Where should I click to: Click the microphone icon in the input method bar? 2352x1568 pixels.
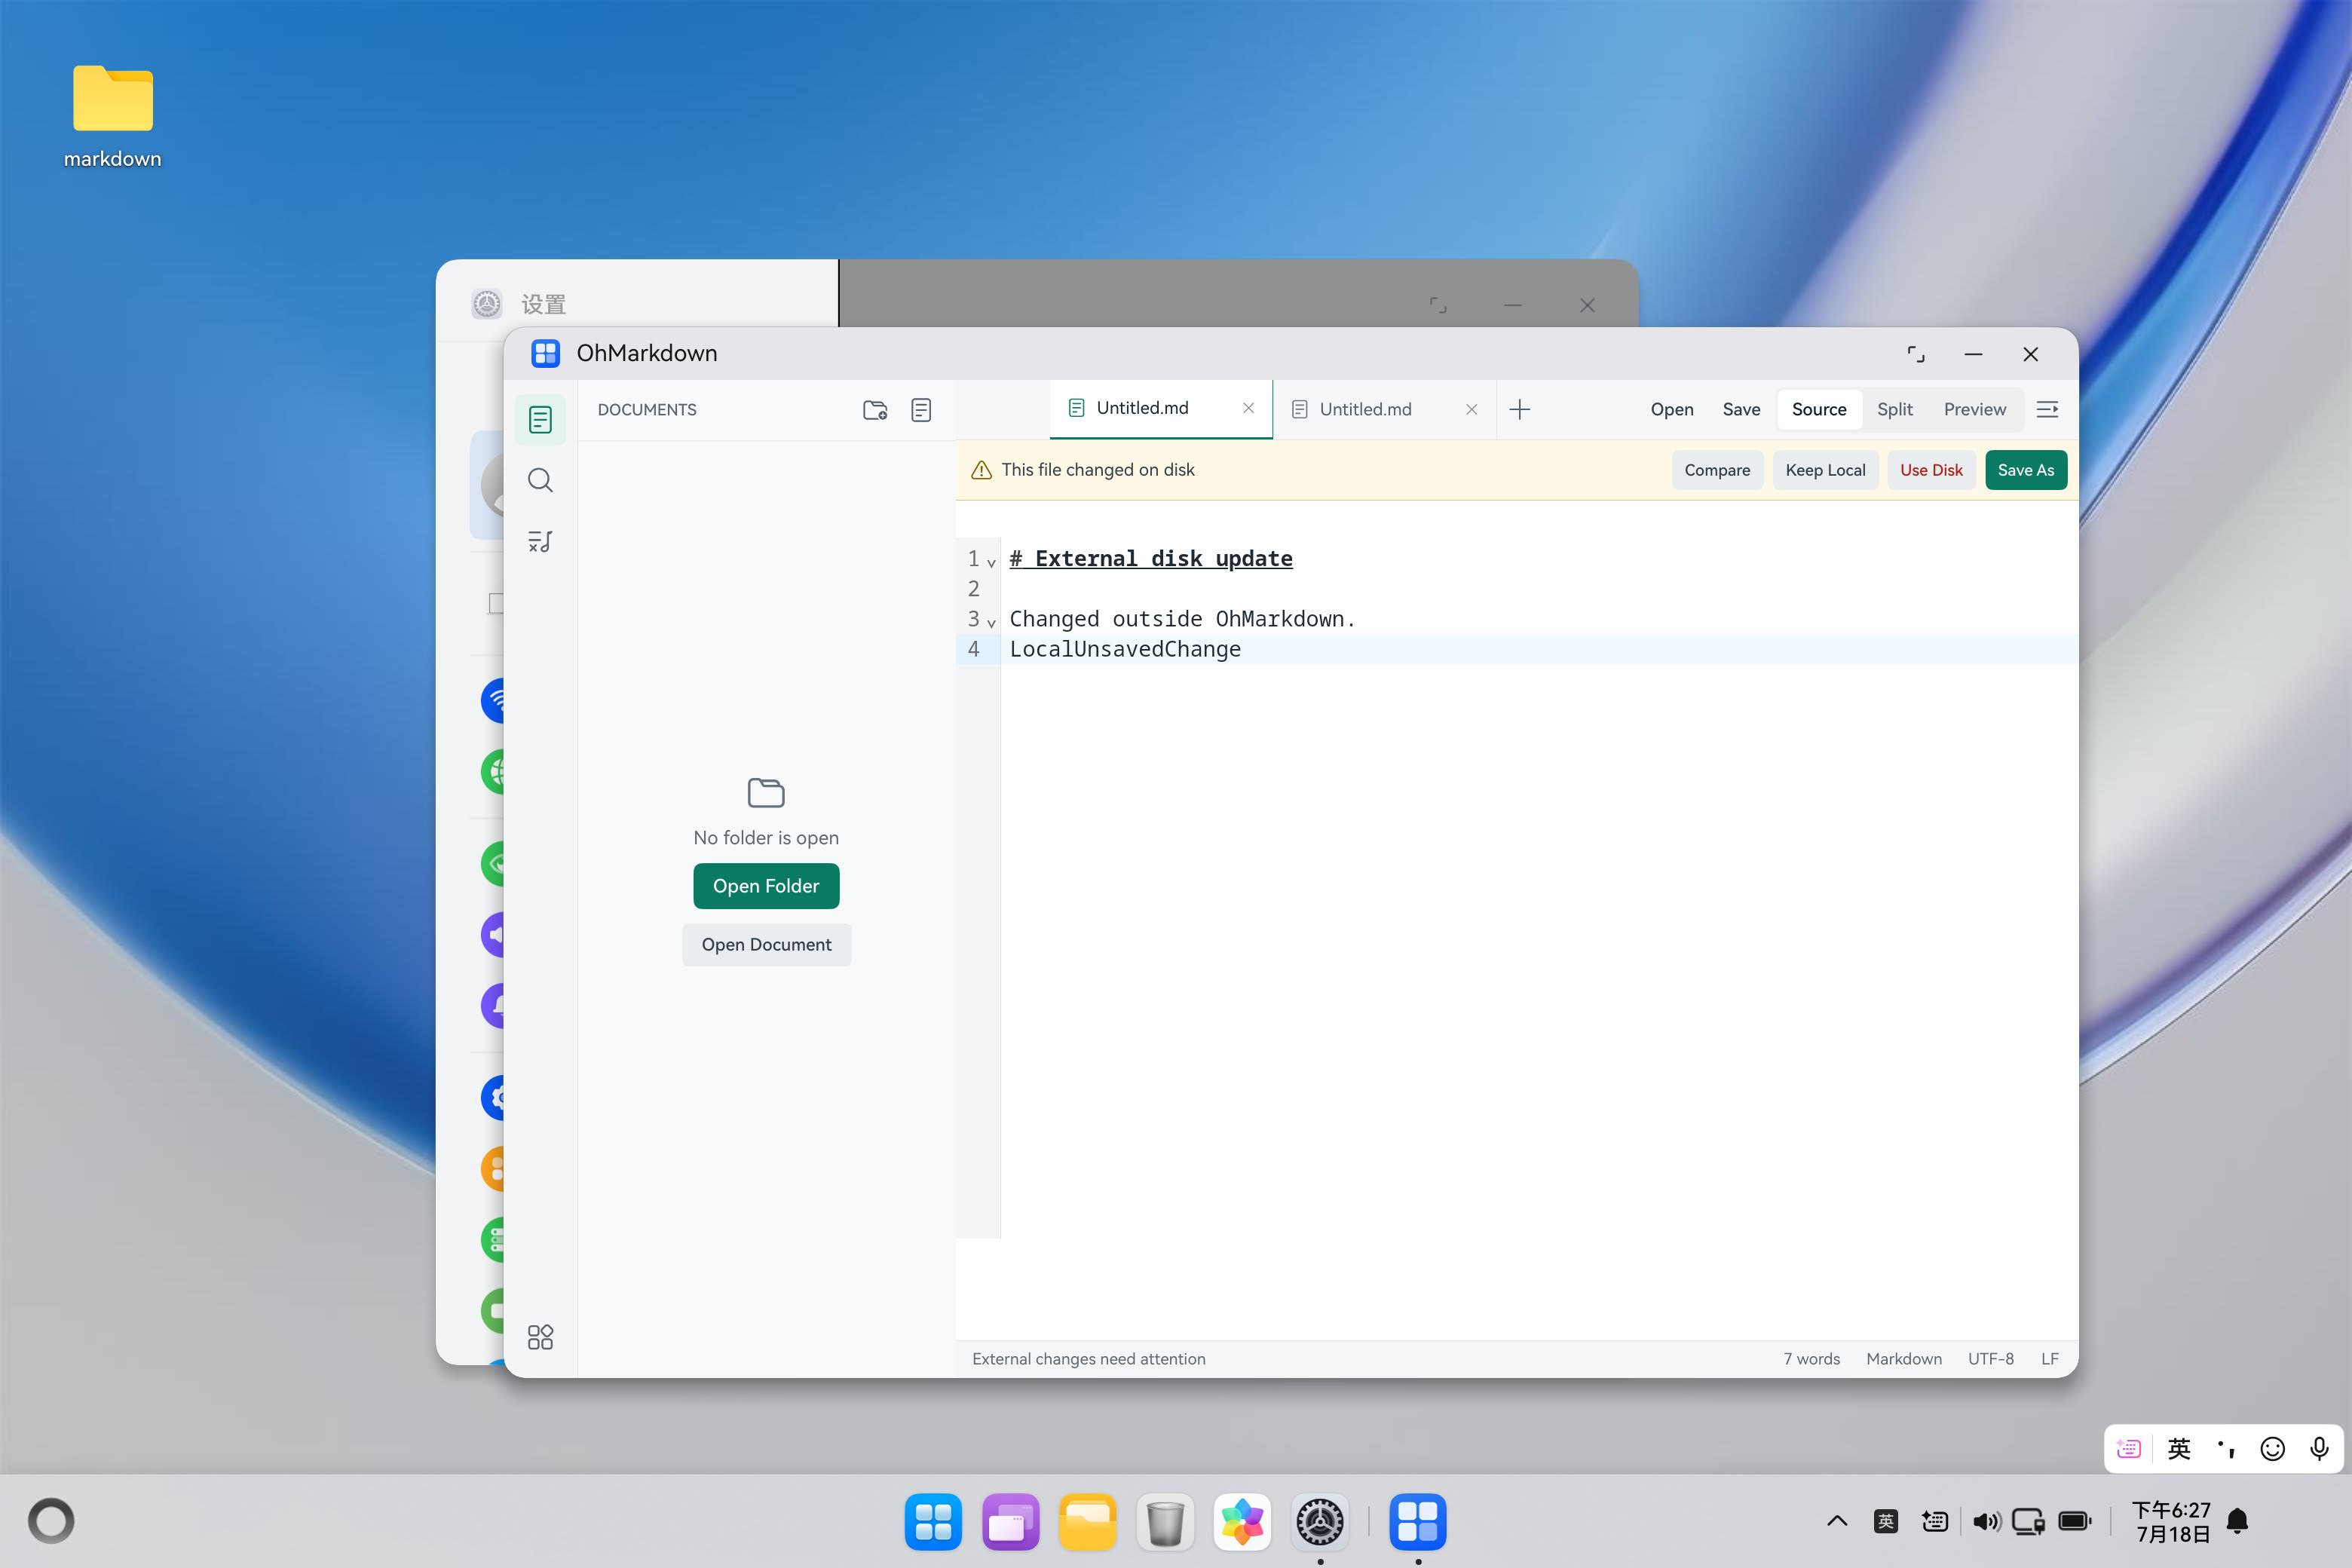point(2318,1449)
